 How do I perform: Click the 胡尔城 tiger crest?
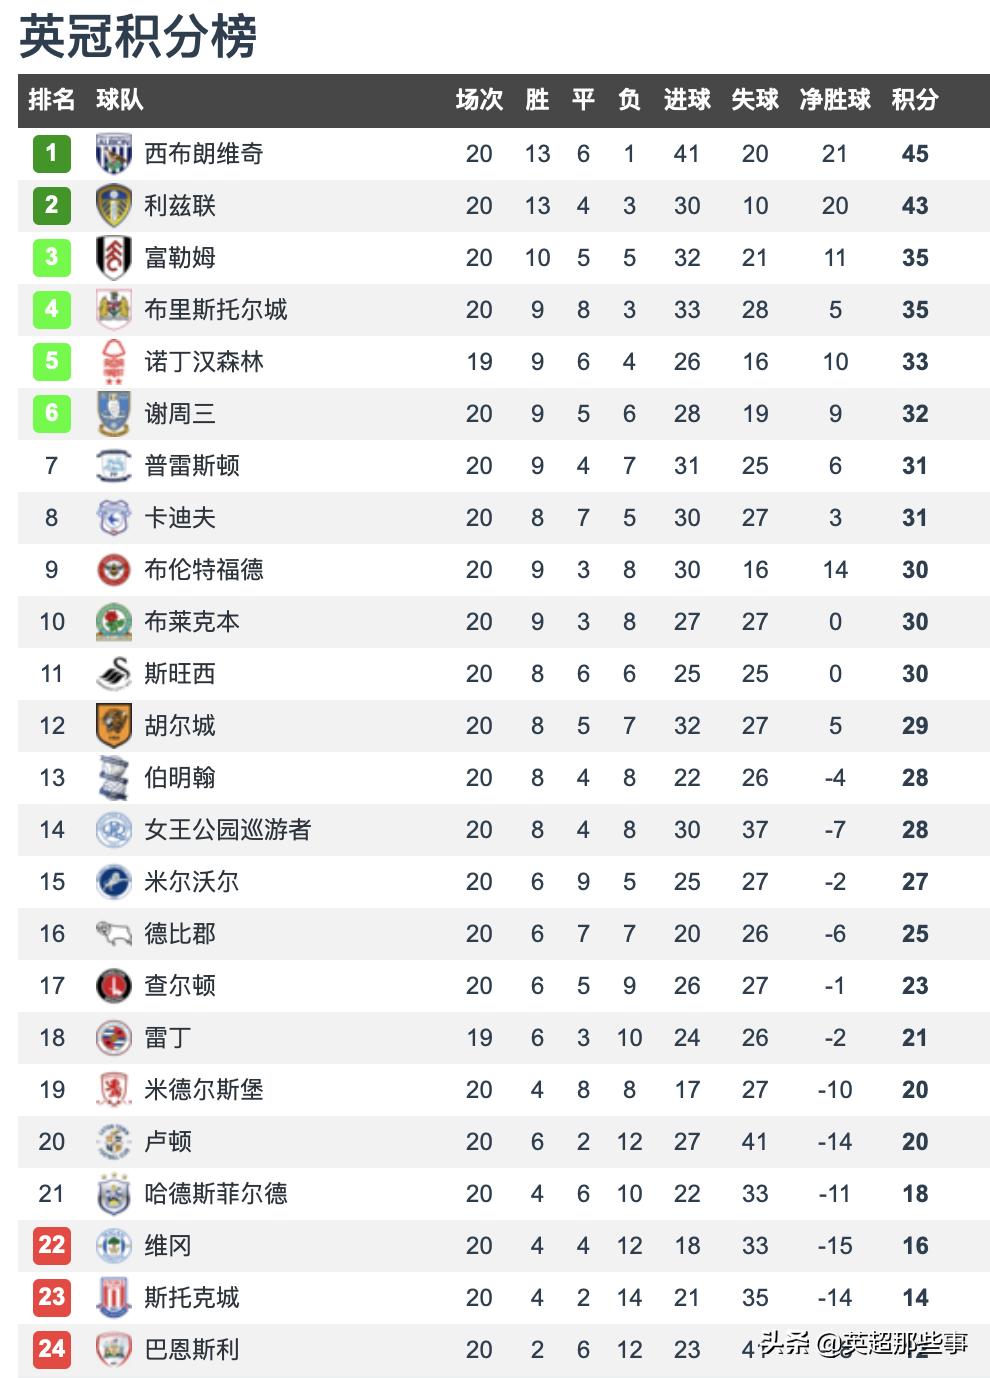tap(114, 726)
